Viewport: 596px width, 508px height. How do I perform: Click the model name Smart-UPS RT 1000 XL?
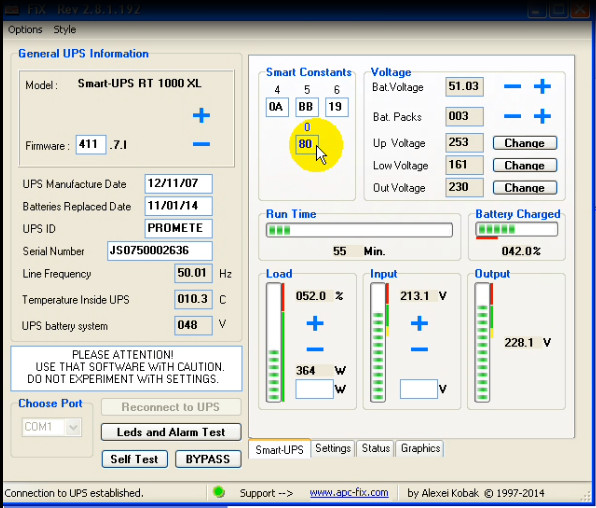point(139,83)
